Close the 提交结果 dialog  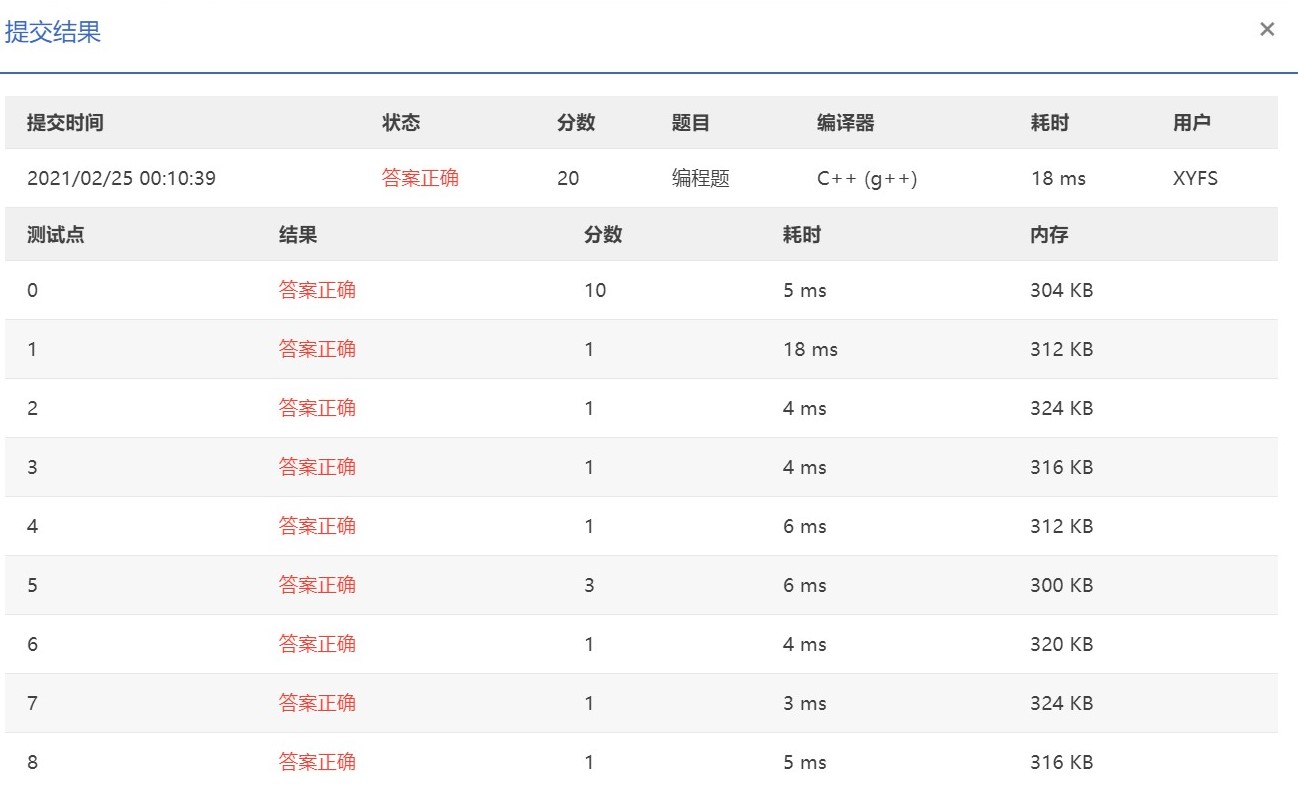1267,29
